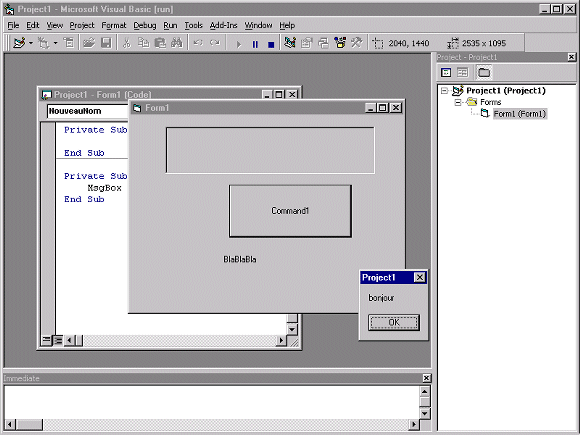The height and width of the screenshot is (435, 580).
Task: Select the Forms folder in project tree
Action: pos(490,102)
